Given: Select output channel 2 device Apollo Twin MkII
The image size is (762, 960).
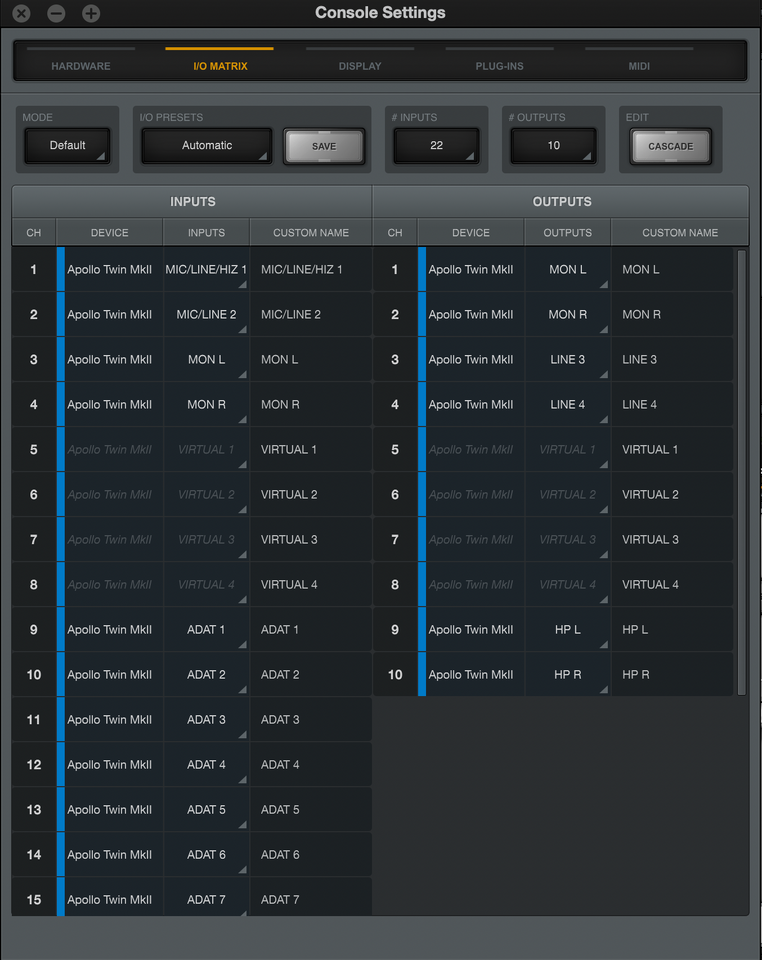Looking at the screenshot, I should coord(471,315).
